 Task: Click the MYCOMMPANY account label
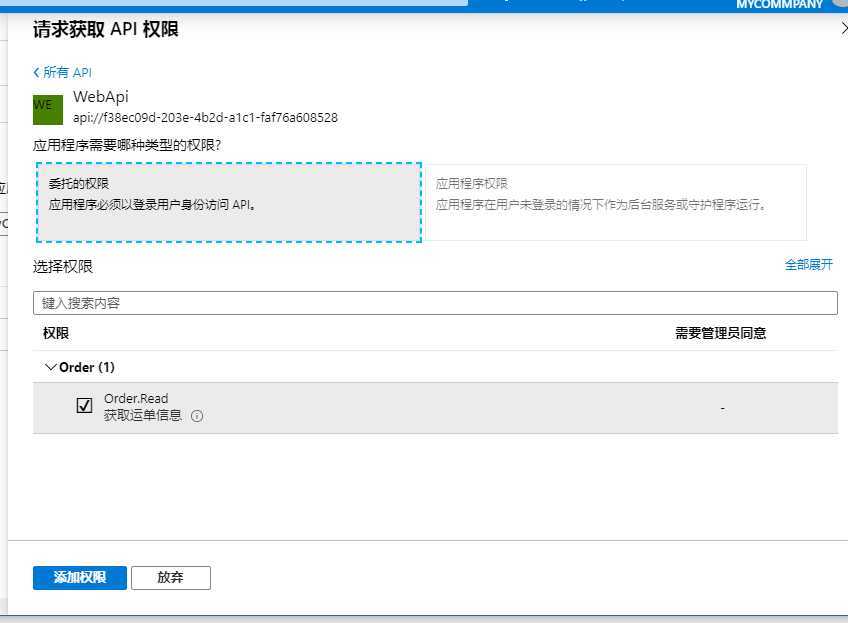[x=779, y=5]
